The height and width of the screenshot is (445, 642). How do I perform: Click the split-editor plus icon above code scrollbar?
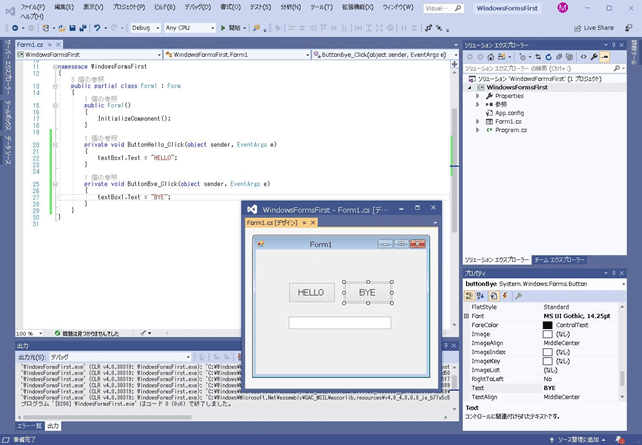click(x=454, y=64)
